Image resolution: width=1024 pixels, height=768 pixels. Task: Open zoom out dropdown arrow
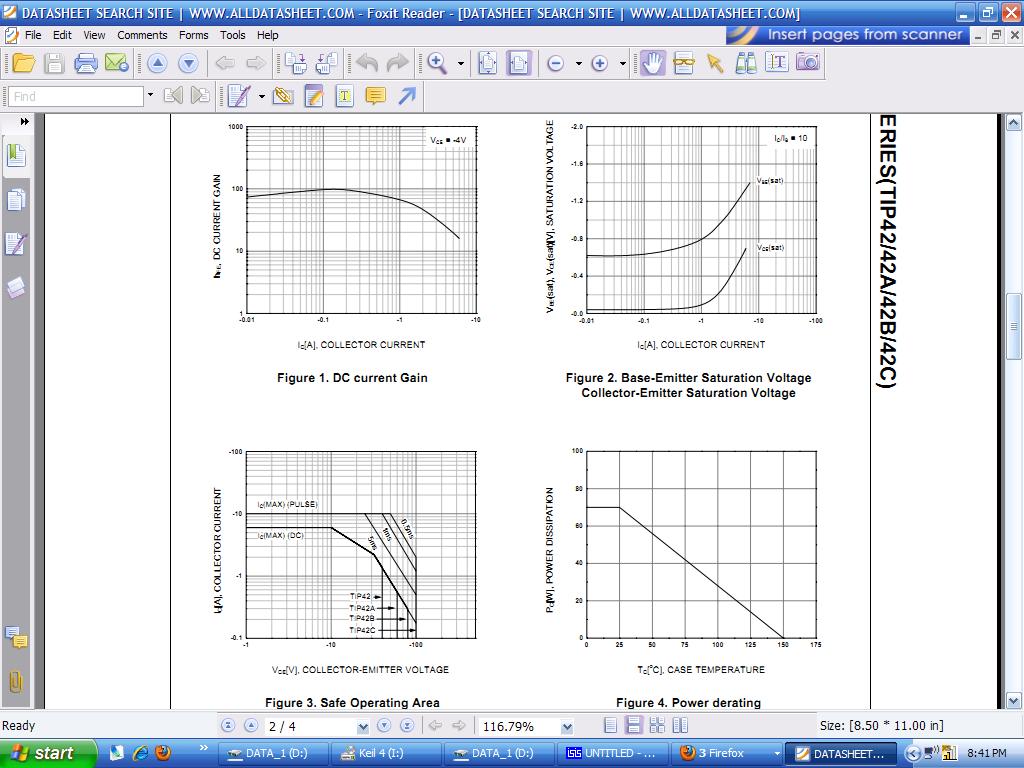[579, 64]
